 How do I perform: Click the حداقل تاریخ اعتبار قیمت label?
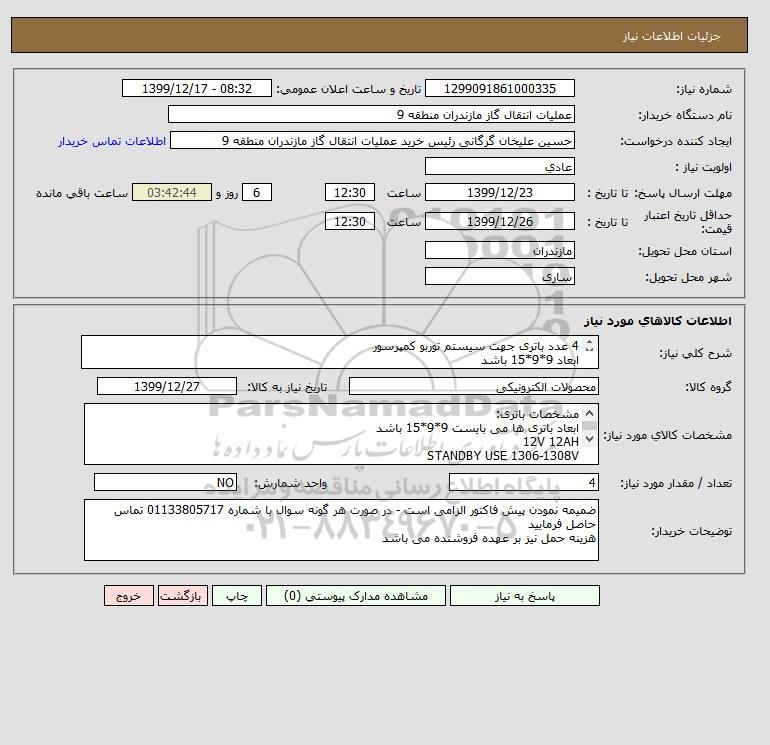pyautogui.click(x=688, y=222)
